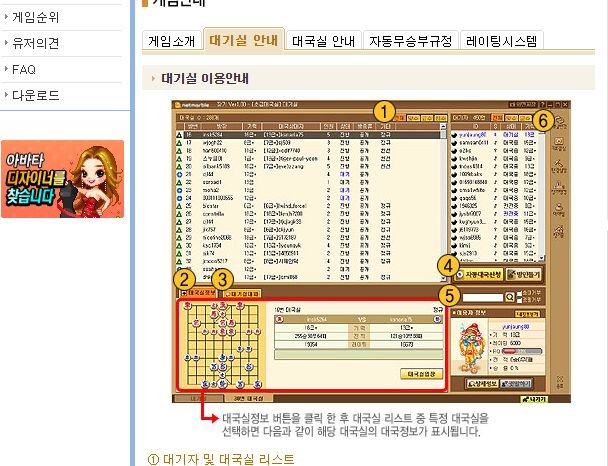Viewport: 608px width, 466px height.
Task: Click the green triangle icon of room 25
Action: [179, 206]
